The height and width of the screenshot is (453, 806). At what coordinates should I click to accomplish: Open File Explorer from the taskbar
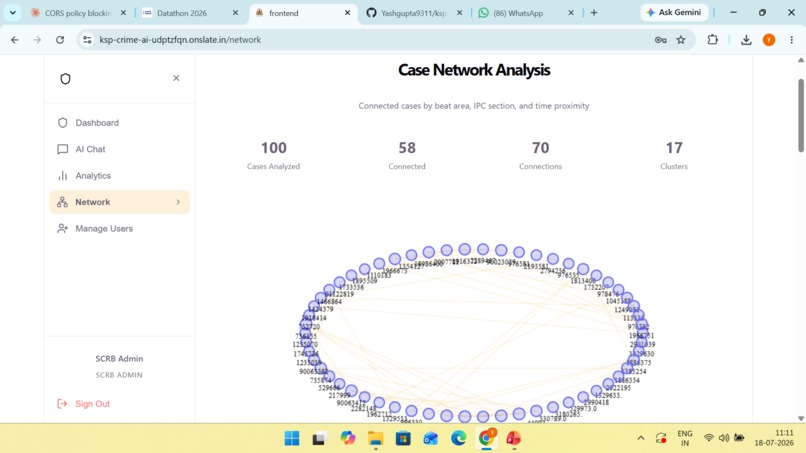point(375,438)
